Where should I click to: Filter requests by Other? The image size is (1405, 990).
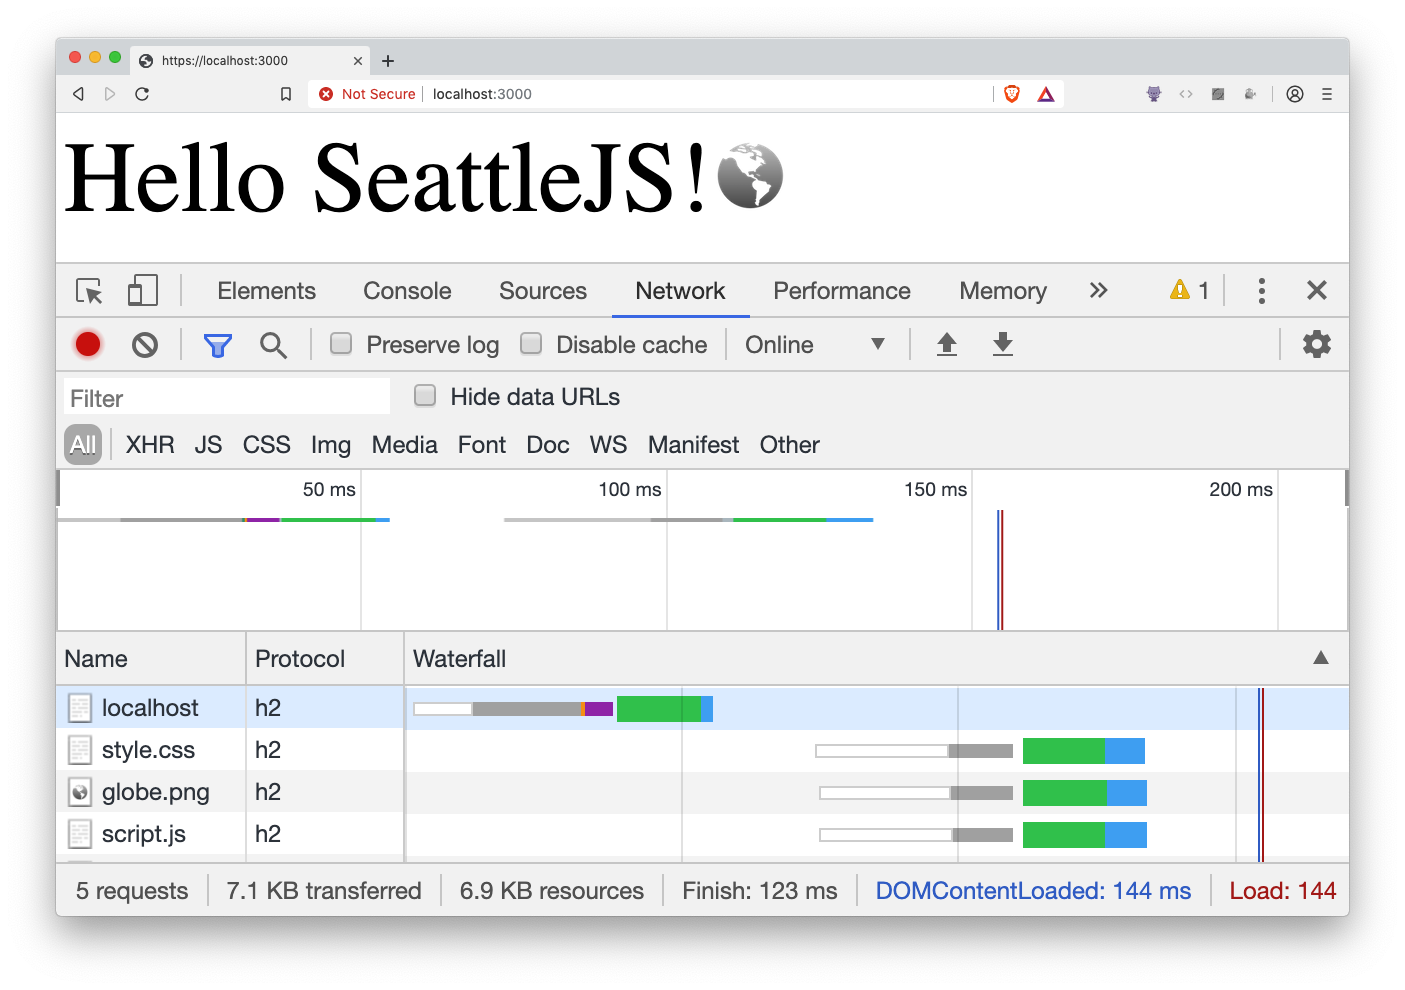pyautogui.click(x=790, y=445)
